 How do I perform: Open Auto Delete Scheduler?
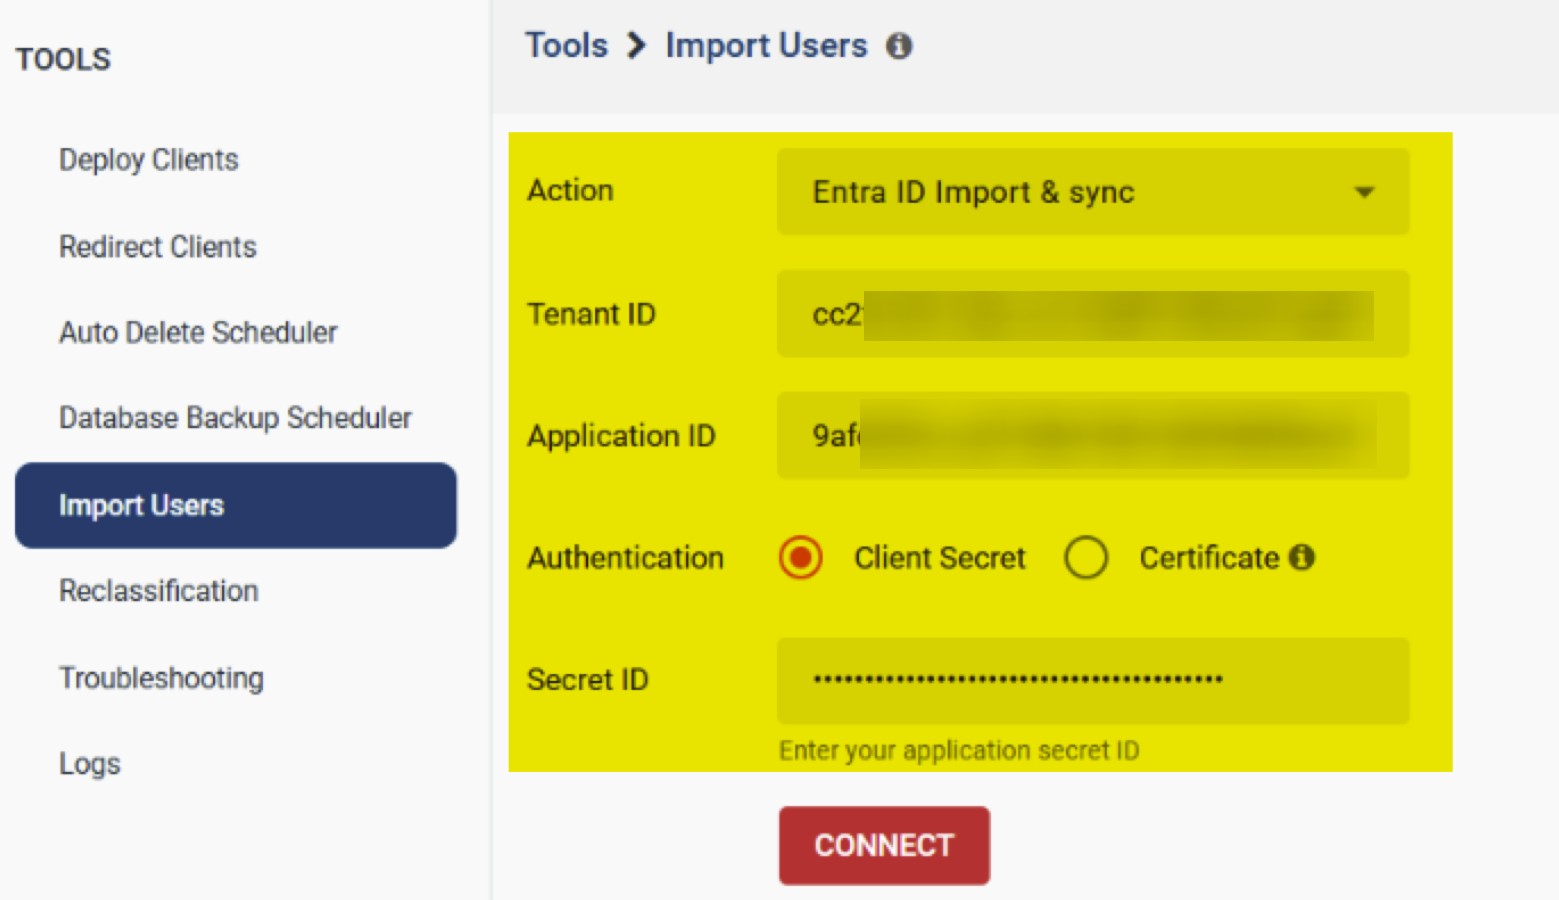198,332
